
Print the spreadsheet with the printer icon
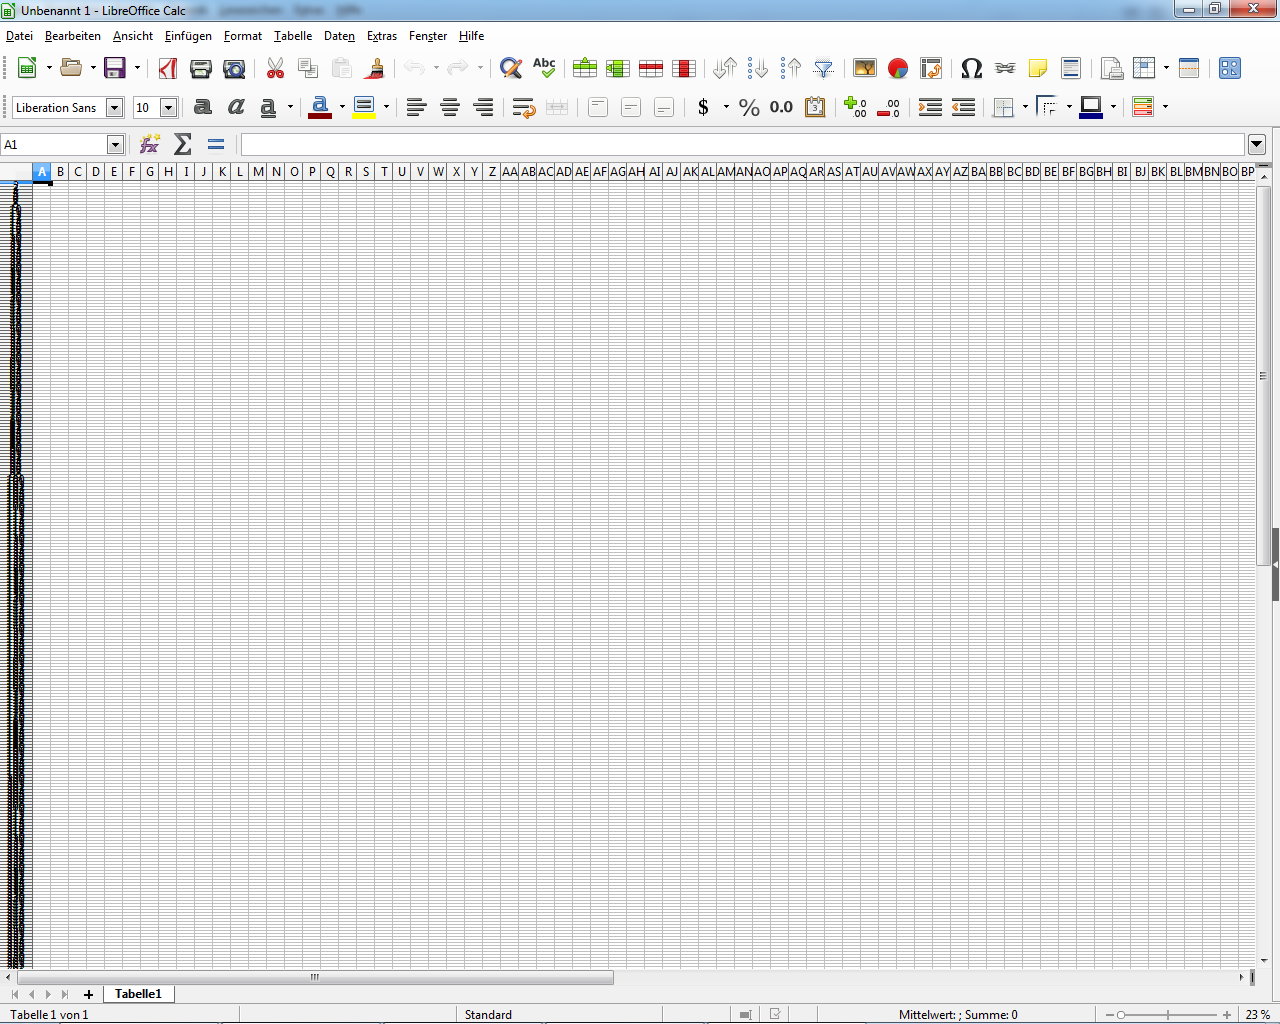201,68
